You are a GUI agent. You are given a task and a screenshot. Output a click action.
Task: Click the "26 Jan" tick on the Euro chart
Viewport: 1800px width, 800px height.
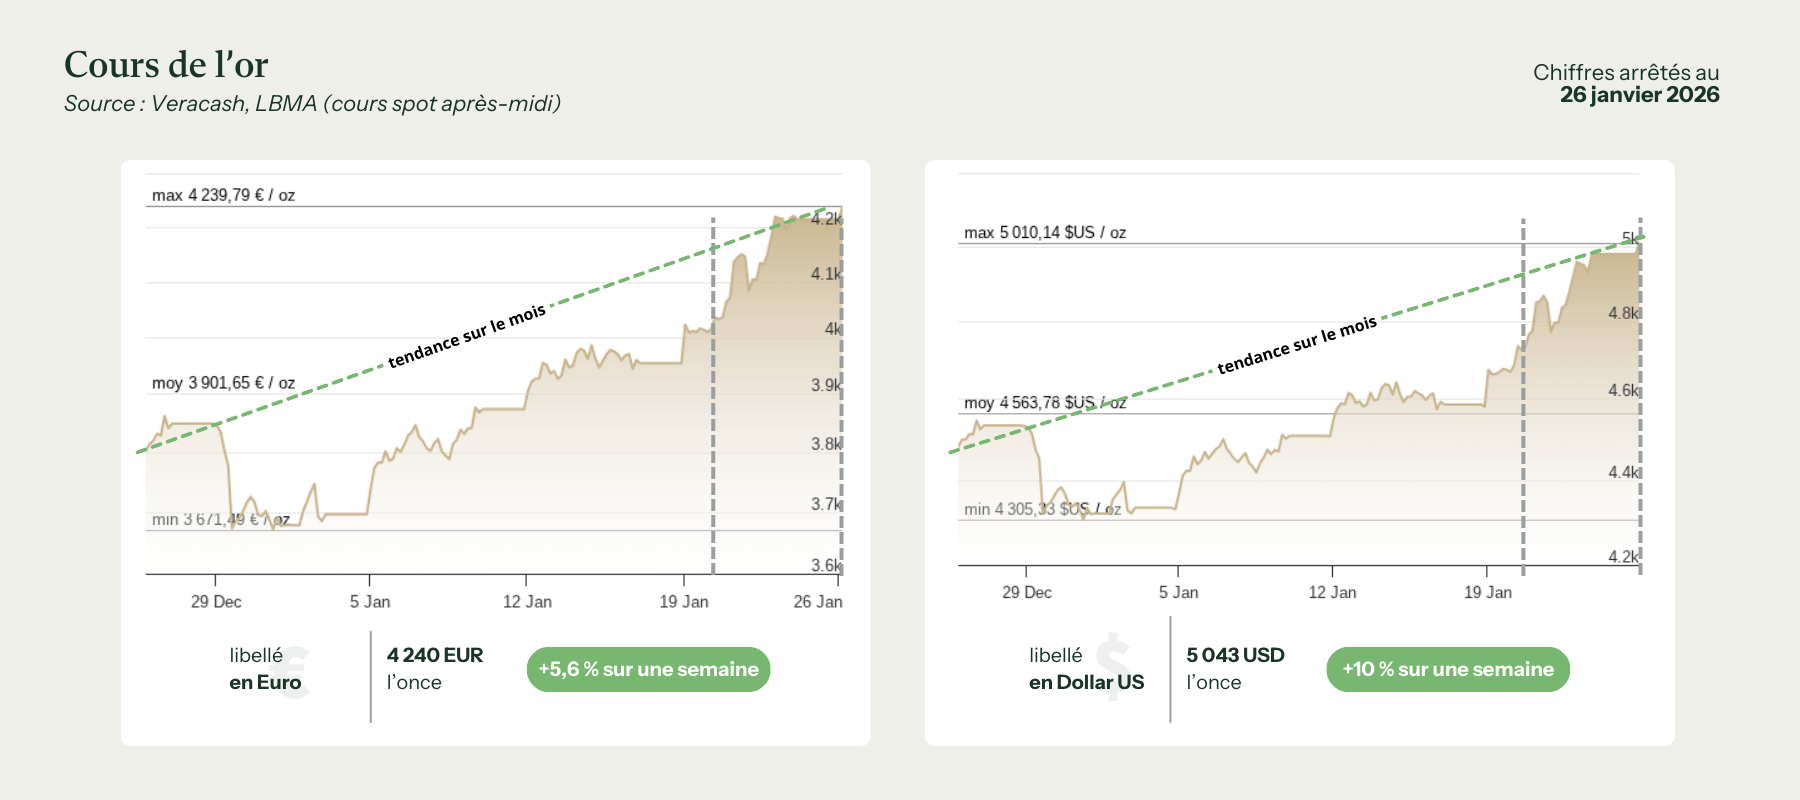tap(817, 602)
